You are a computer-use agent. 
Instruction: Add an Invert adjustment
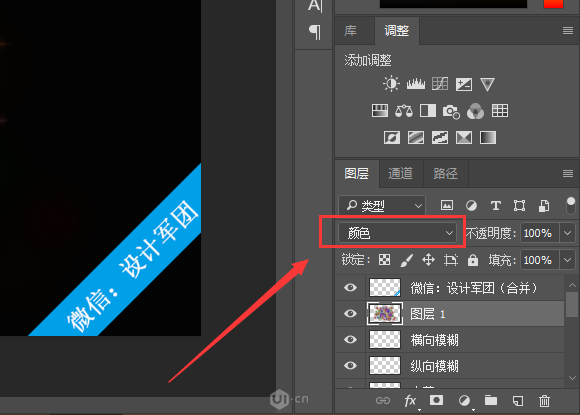[x=392, y=138]
